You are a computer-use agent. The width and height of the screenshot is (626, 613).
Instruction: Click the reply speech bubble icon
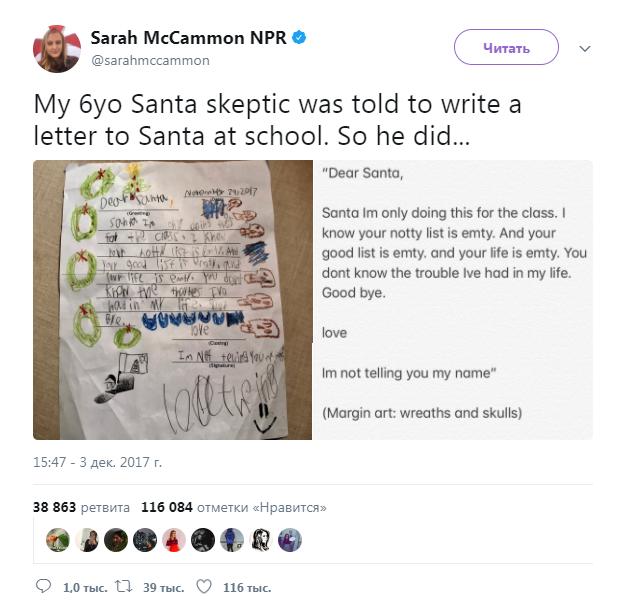43,587
